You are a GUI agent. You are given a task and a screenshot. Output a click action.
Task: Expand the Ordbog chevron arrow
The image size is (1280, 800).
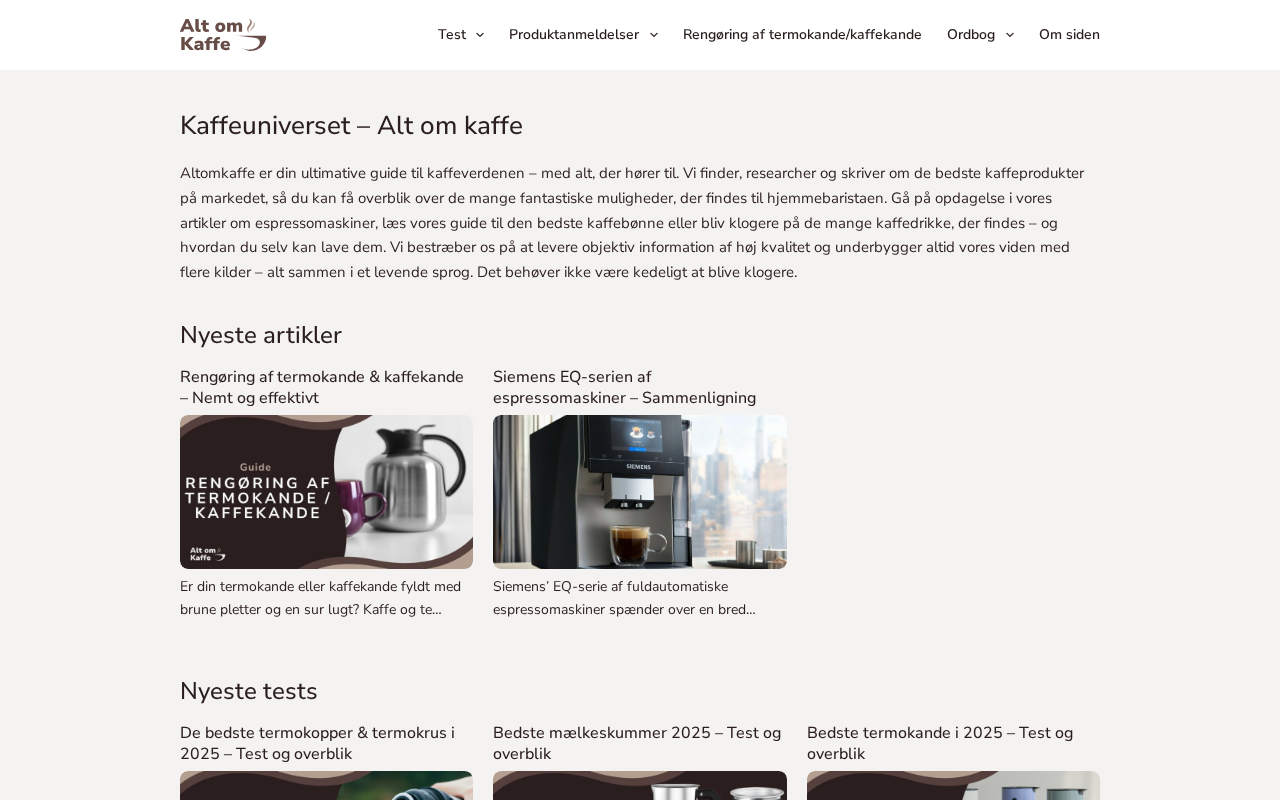click(1010, 35)
